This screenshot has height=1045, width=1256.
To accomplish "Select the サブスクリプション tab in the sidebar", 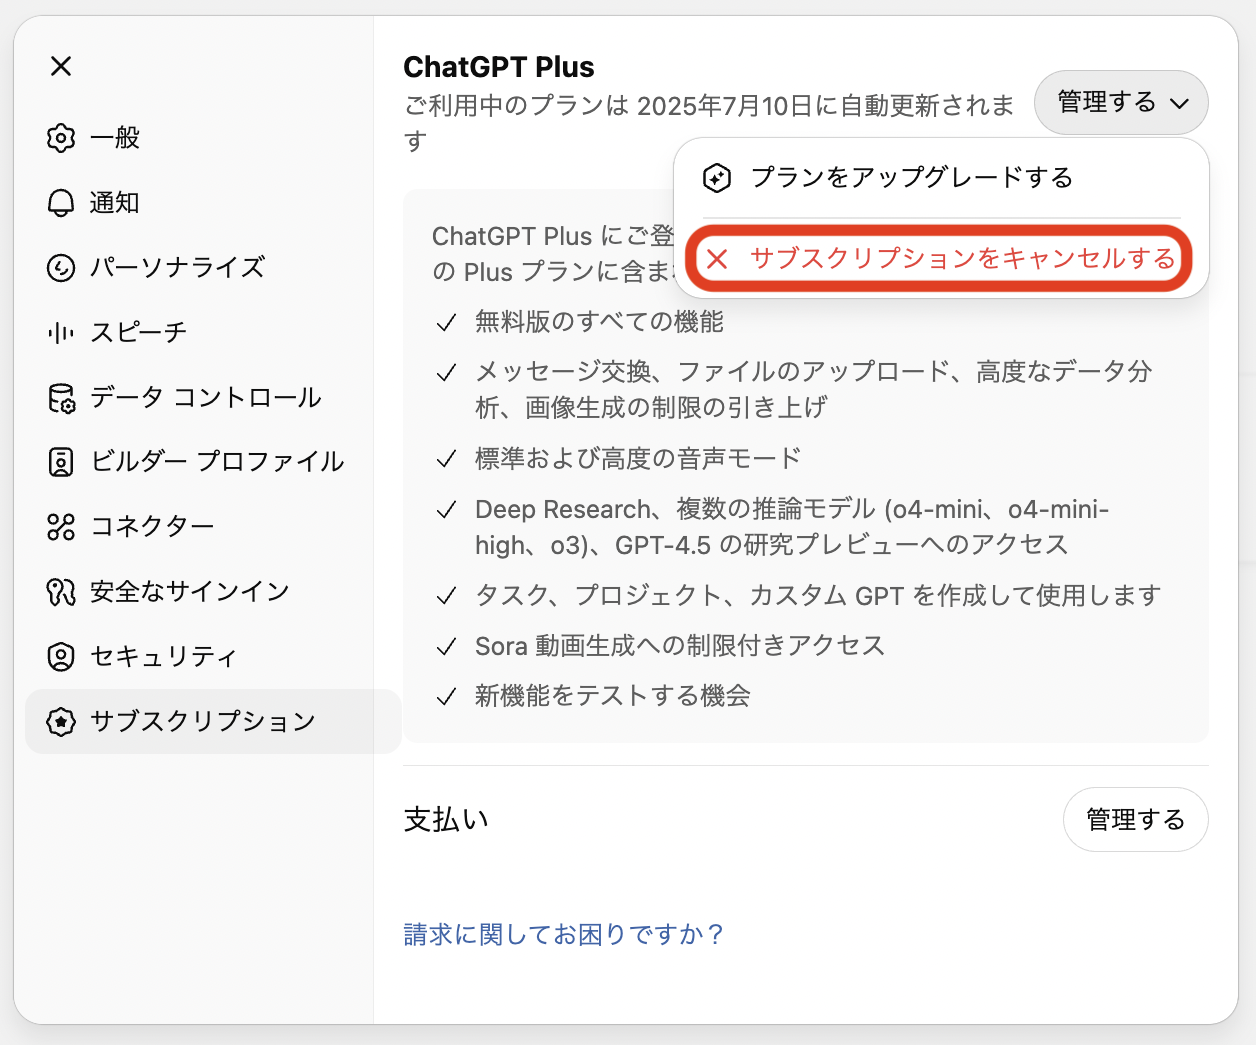I will click(213, 721).
